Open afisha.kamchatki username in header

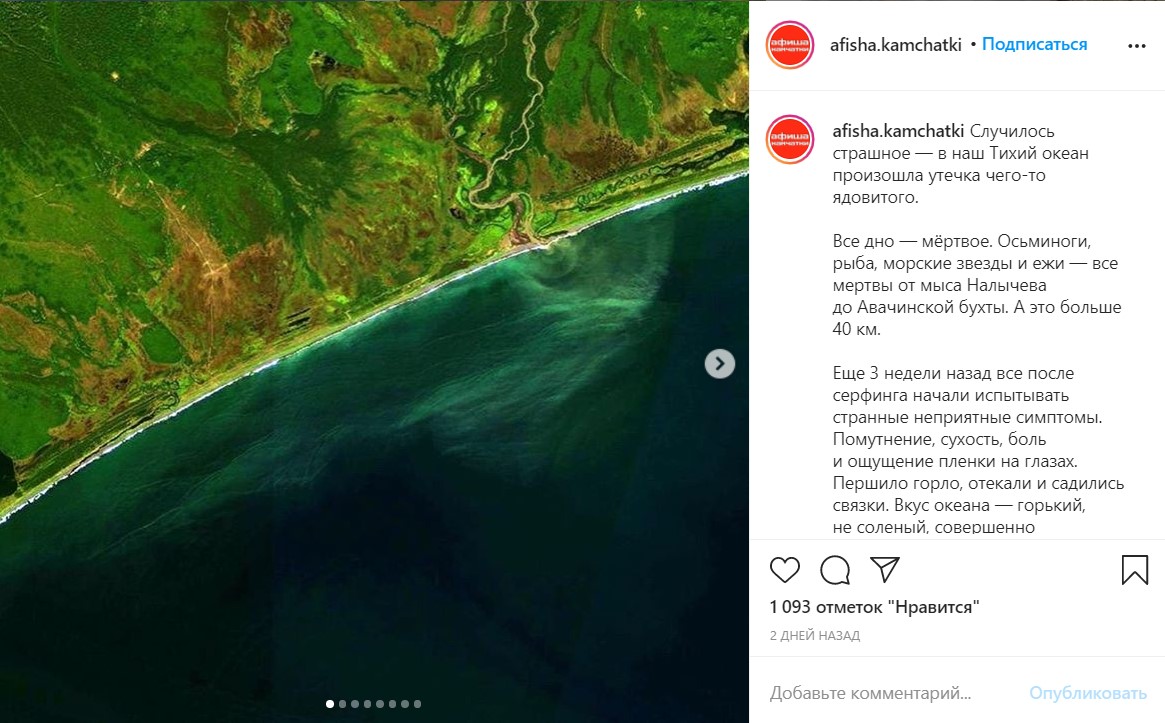[x=895, y=45]
